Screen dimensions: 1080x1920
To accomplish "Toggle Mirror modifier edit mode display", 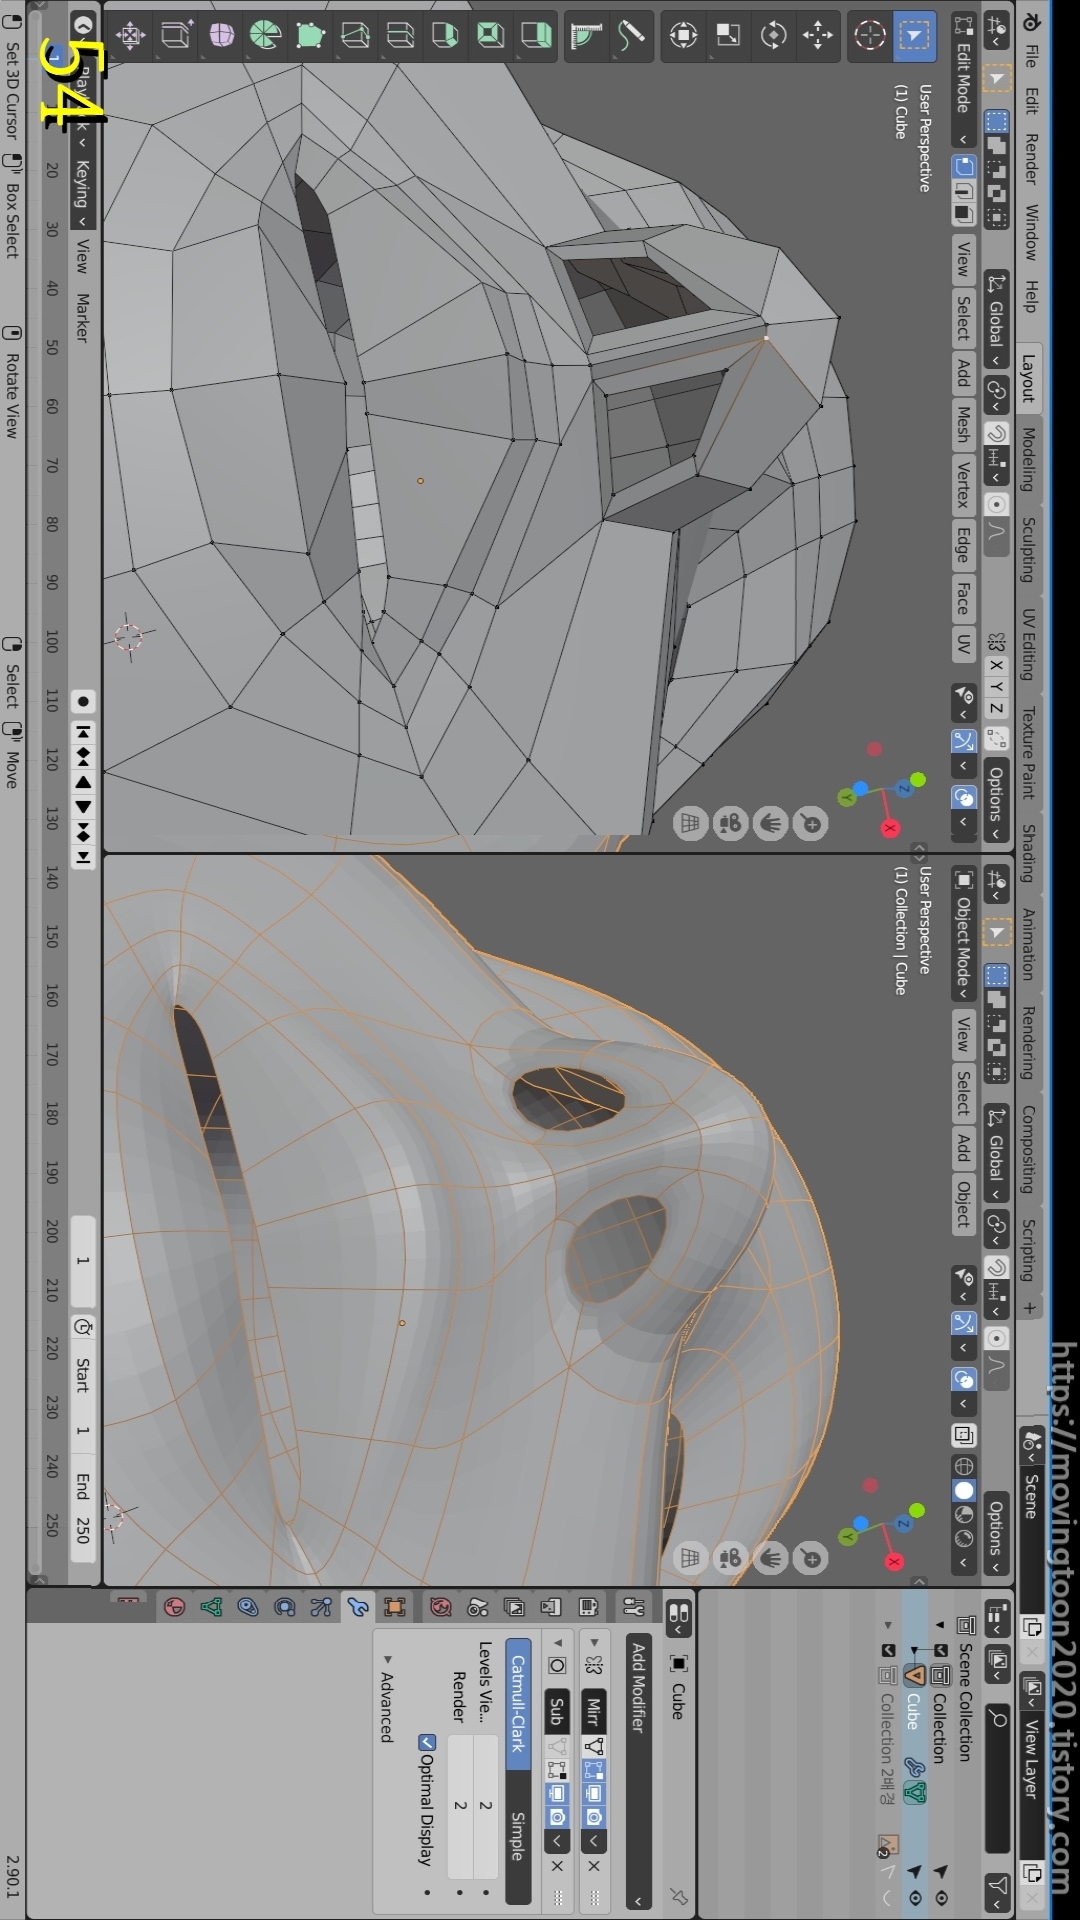I will [594, 1769].
